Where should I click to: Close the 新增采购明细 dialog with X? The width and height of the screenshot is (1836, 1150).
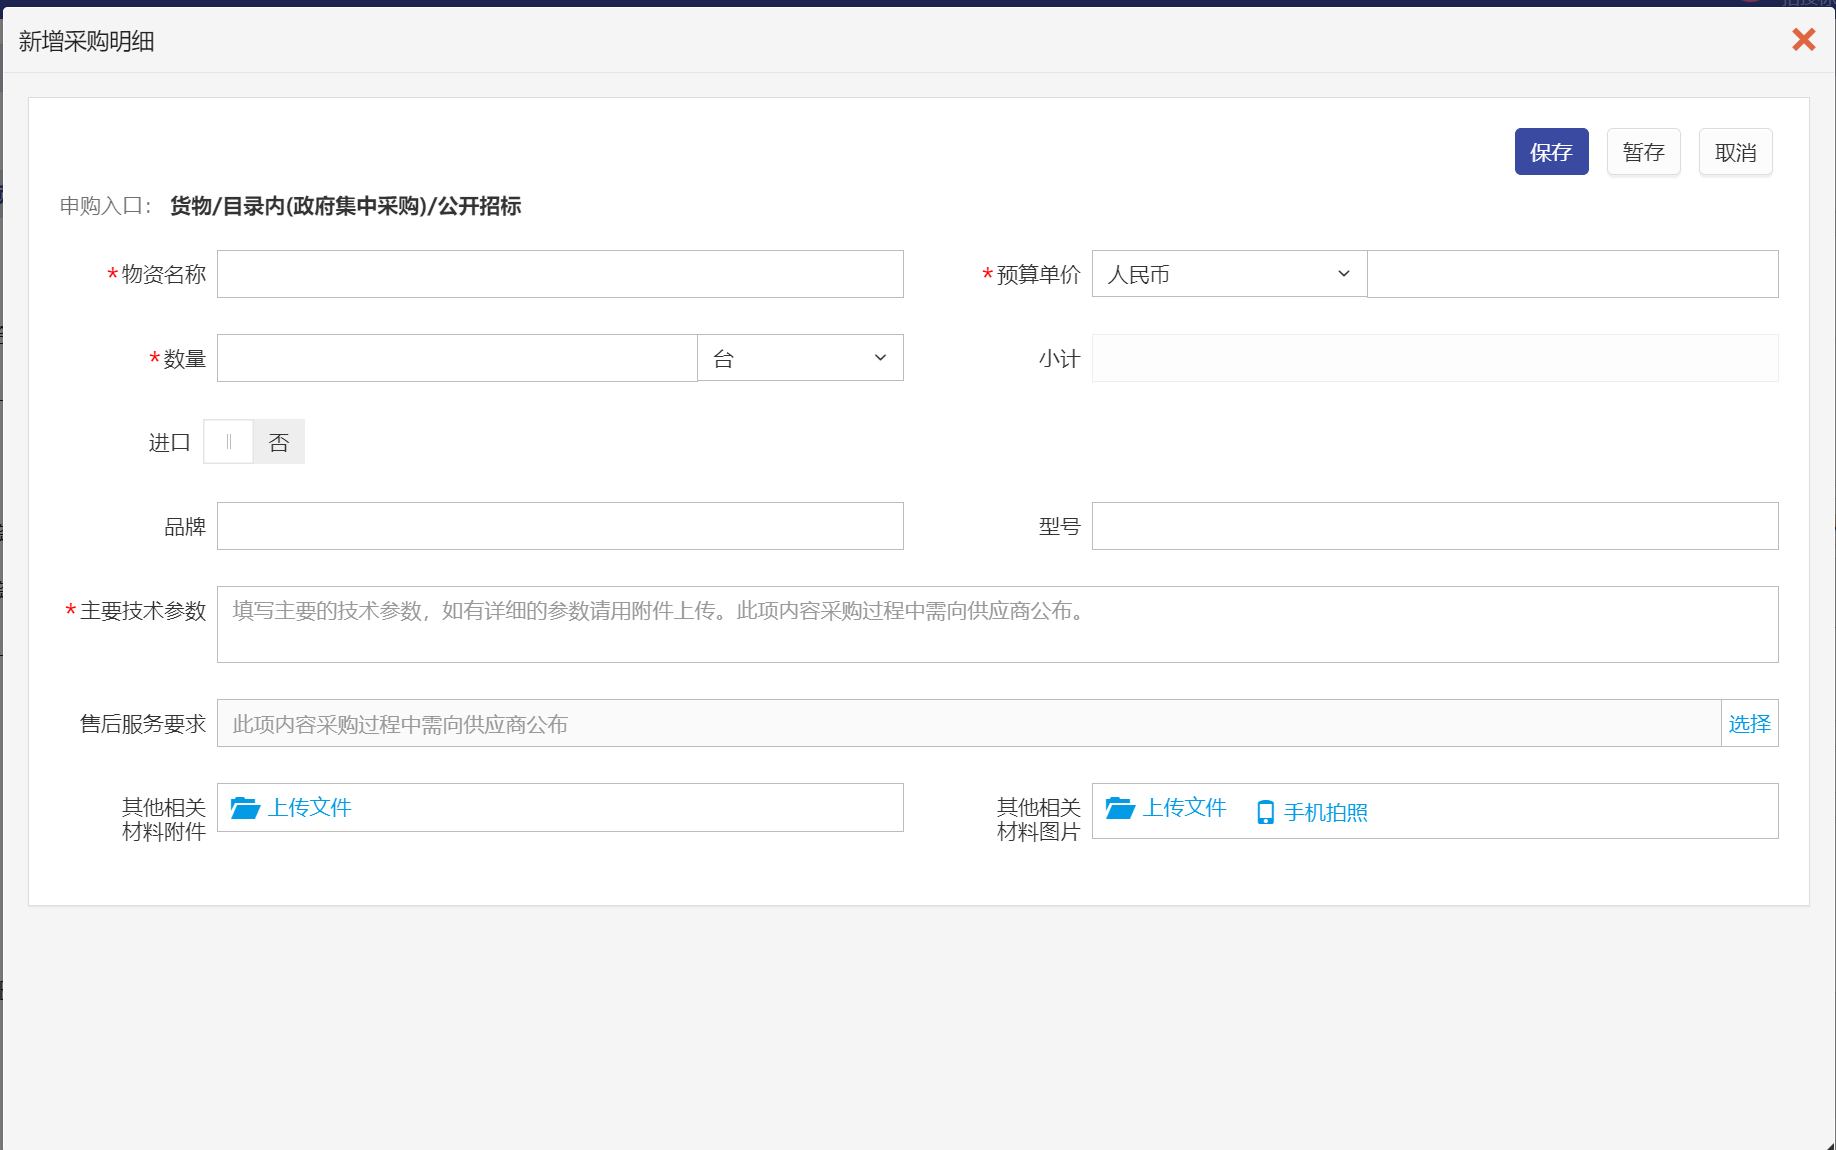pyautogui.click(x=1803, y=40)
